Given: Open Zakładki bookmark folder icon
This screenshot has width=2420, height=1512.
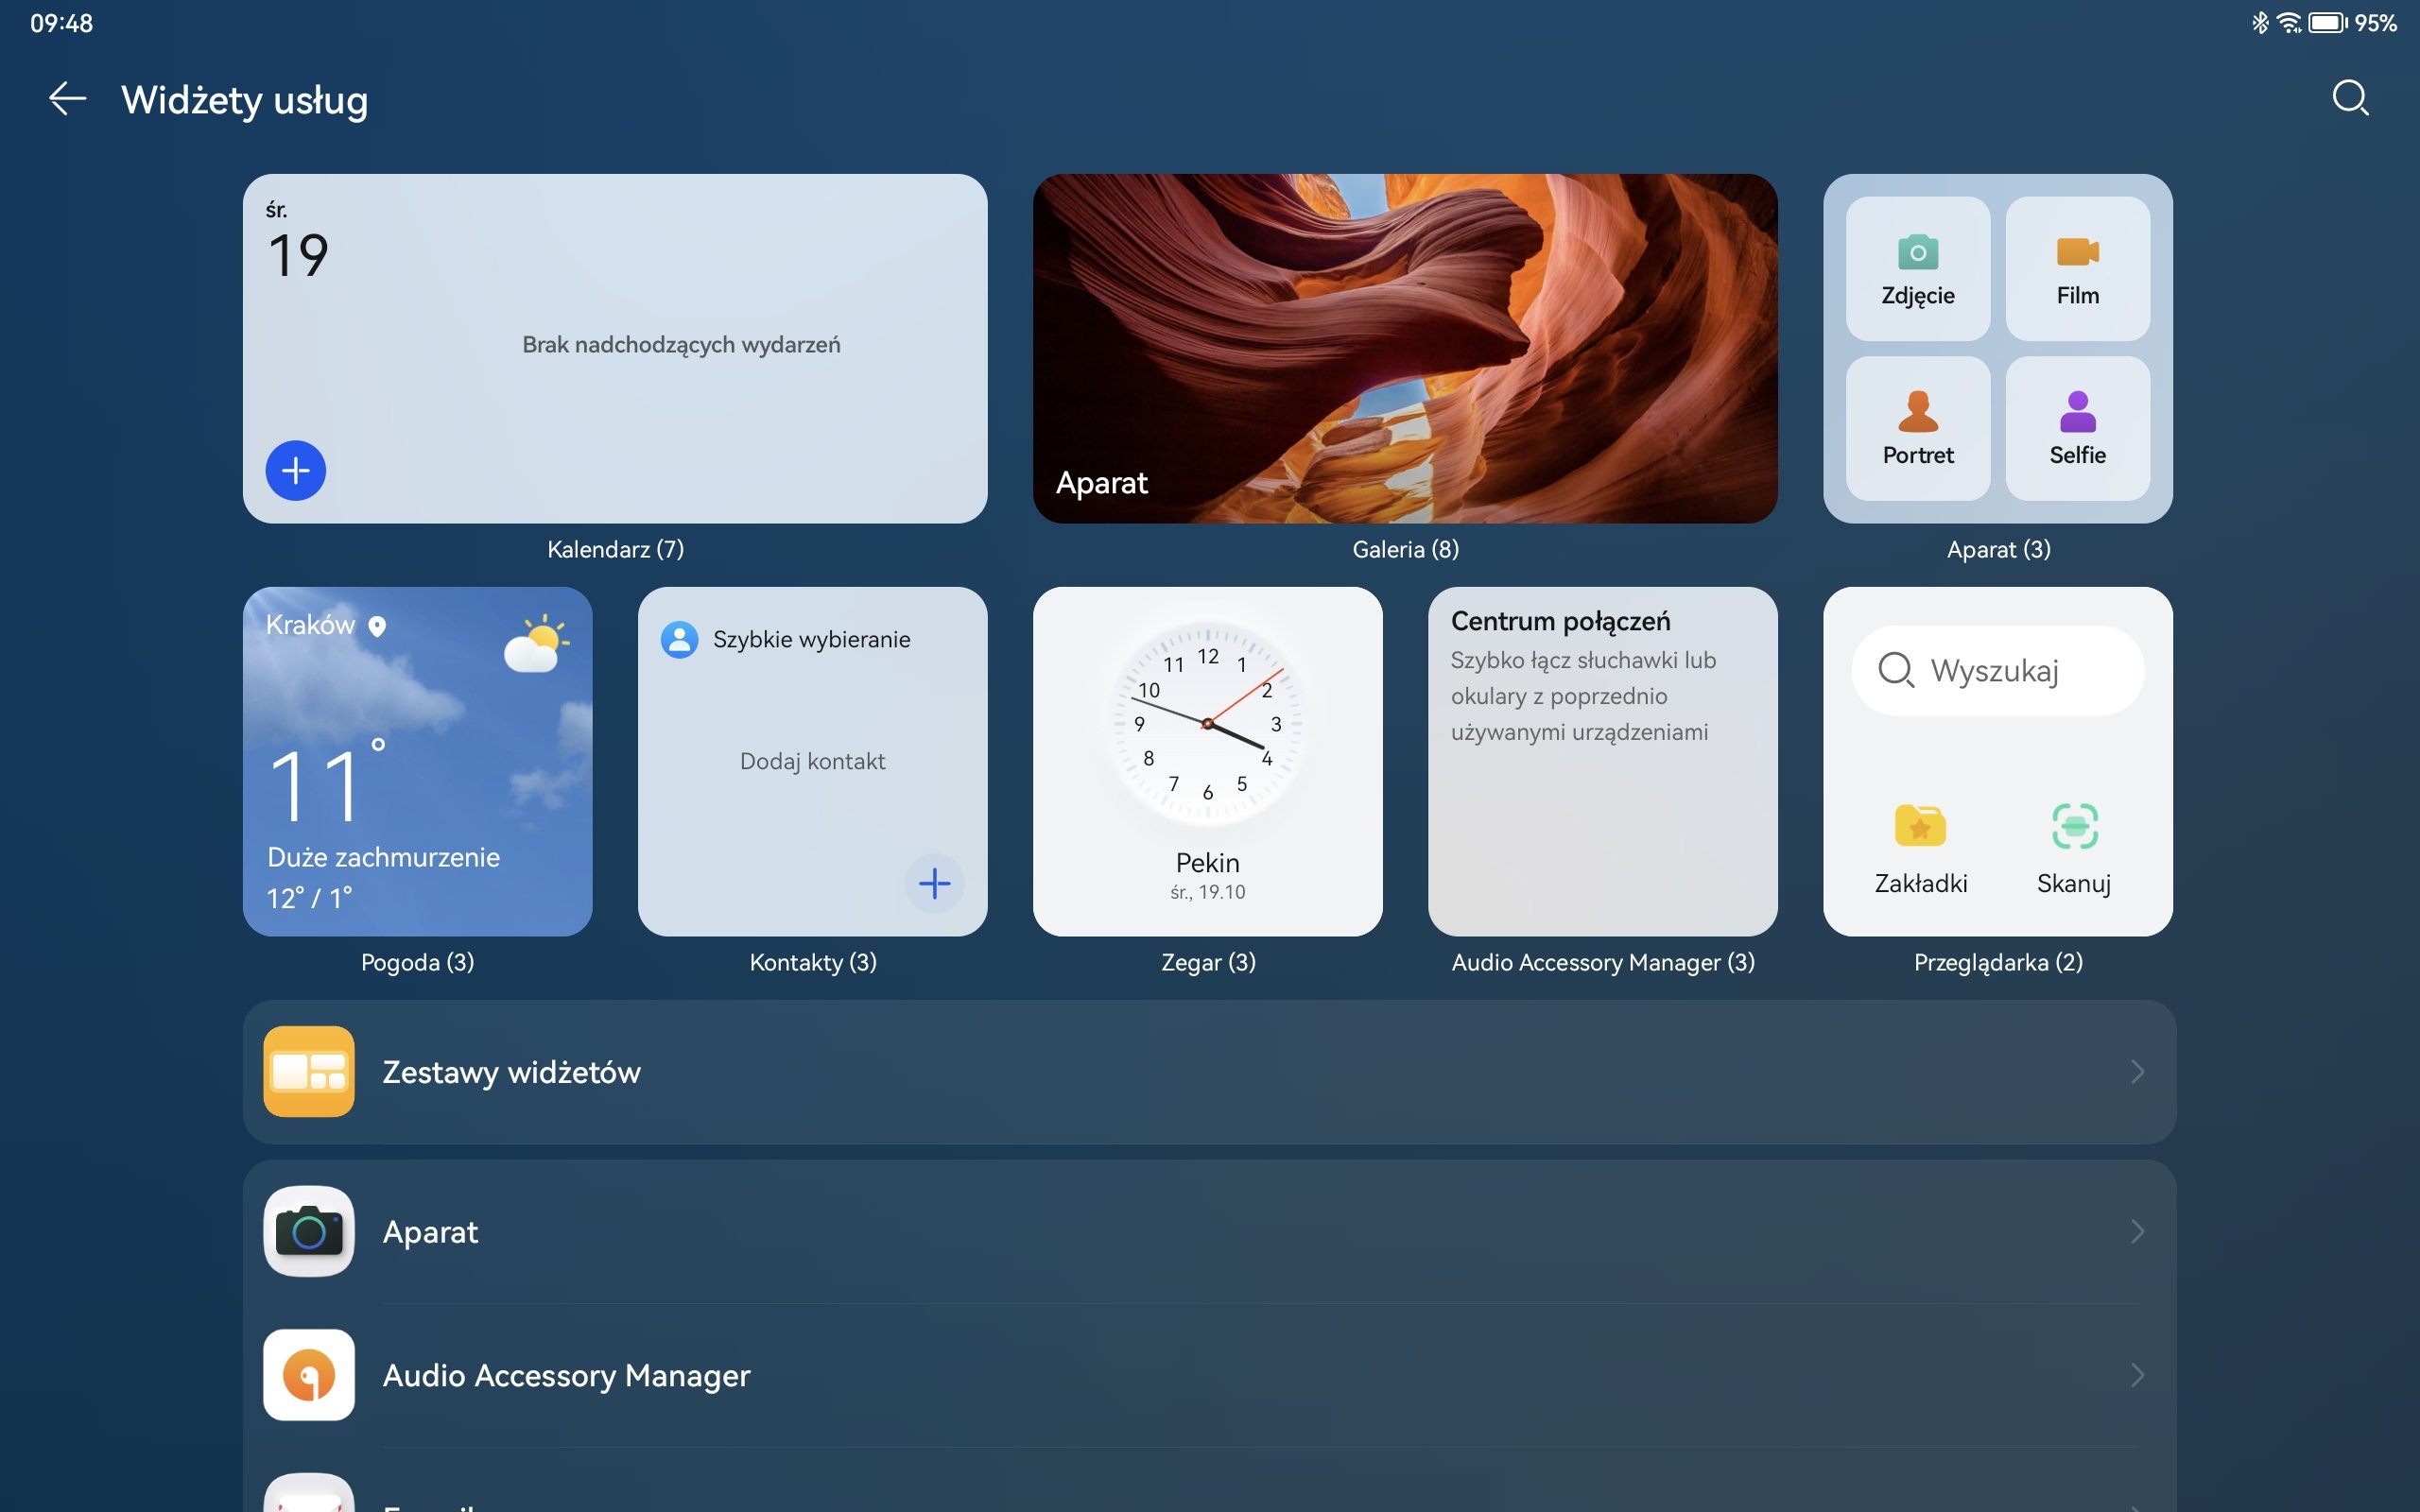Looking at the screenshot, I should click(x=1920, y=826).
